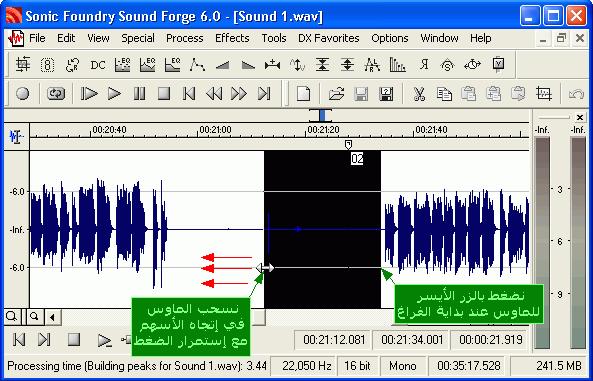Create a new file with the blank page icon
This screenshot has height=381, width=593.
point(303,93)
